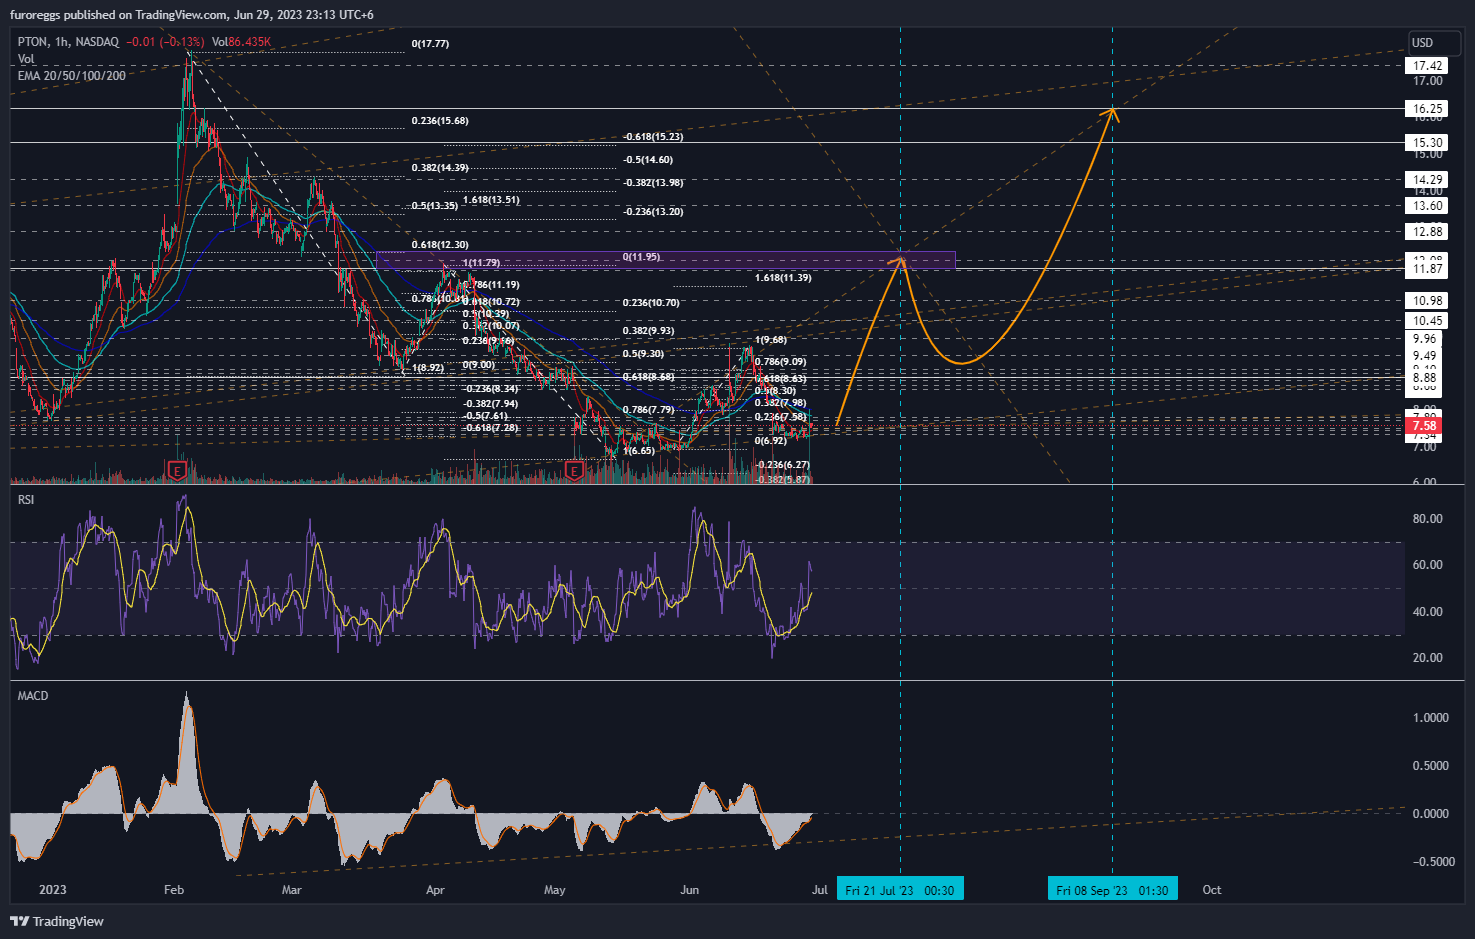
Task: Select the 0.382(14.39) Fibonacci level label
Action: coord(440,168)
